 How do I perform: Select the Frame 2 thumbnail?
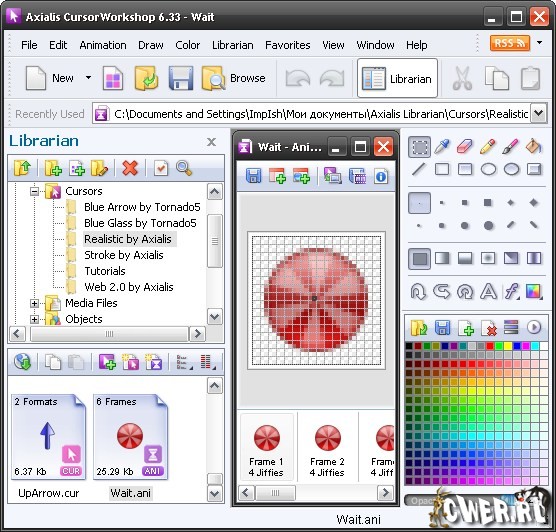[327, 448]
